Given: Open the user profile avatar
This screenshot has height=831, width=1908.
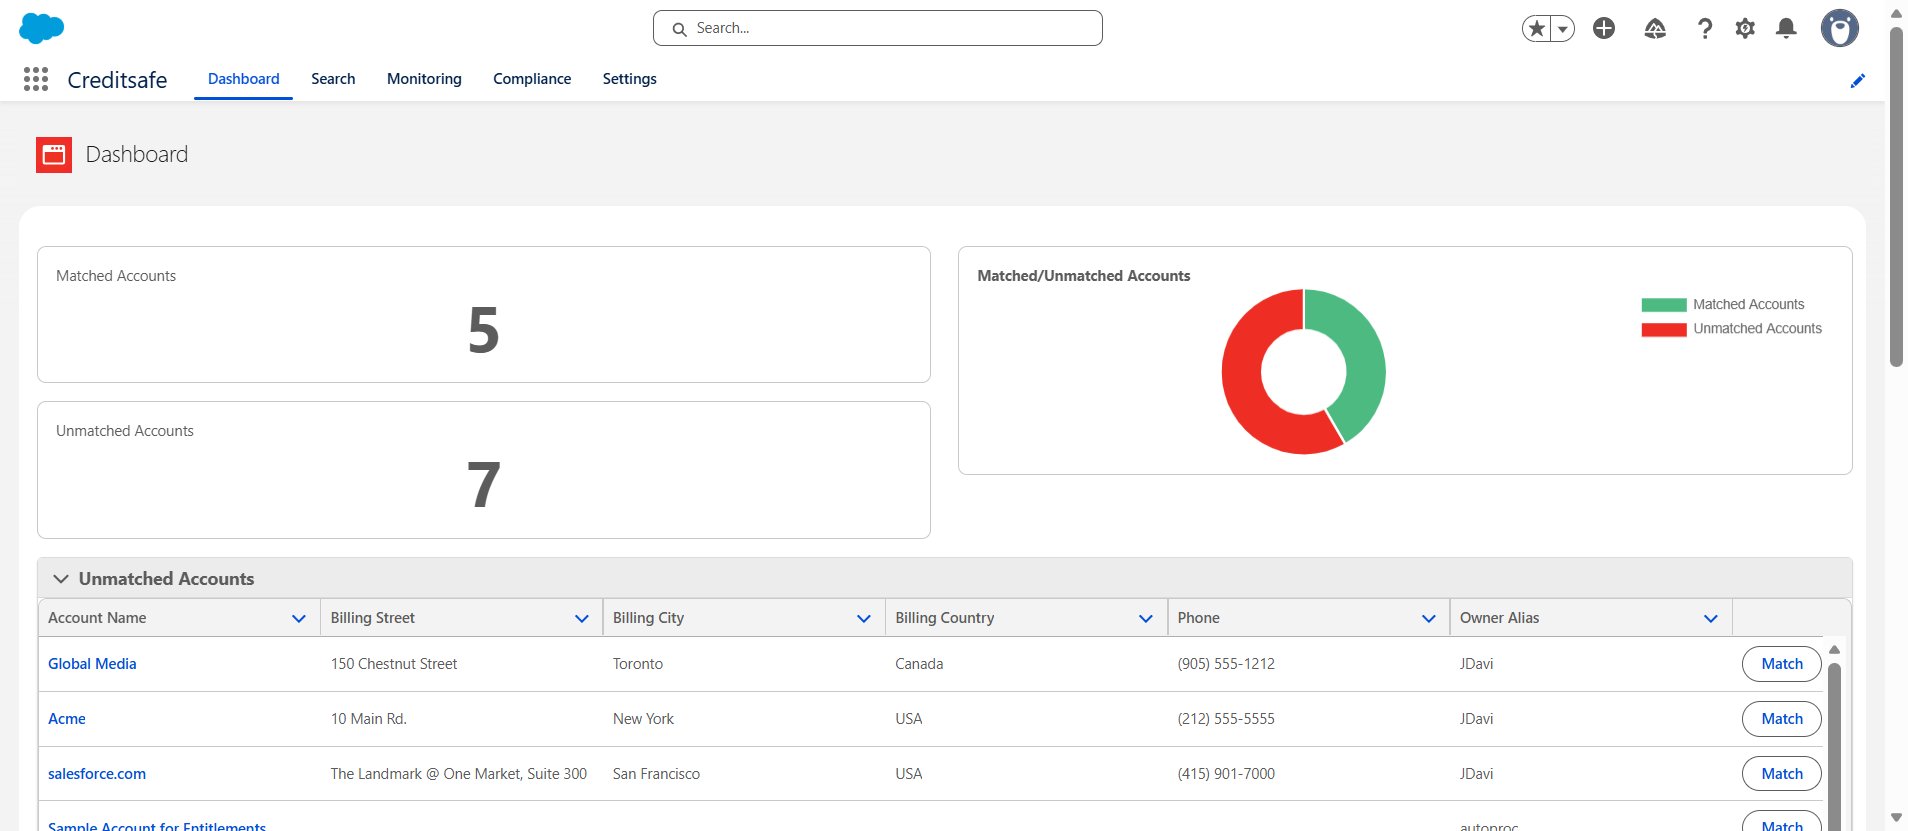Looking at the screenshot, I should click(x=1839, y=28).
